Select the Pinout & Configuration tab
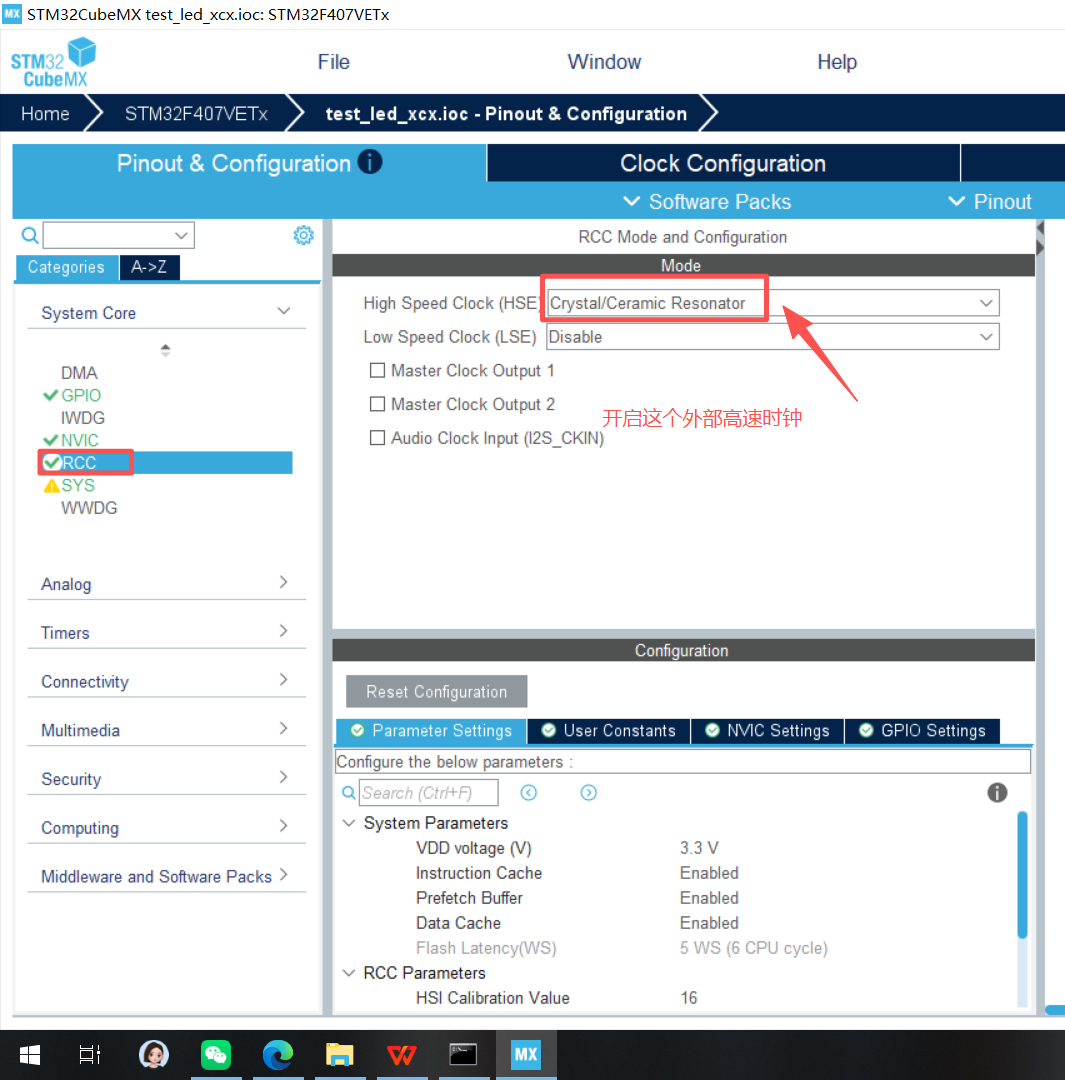This screenshot has height=1080, width=1065. [x=249, y=163]
